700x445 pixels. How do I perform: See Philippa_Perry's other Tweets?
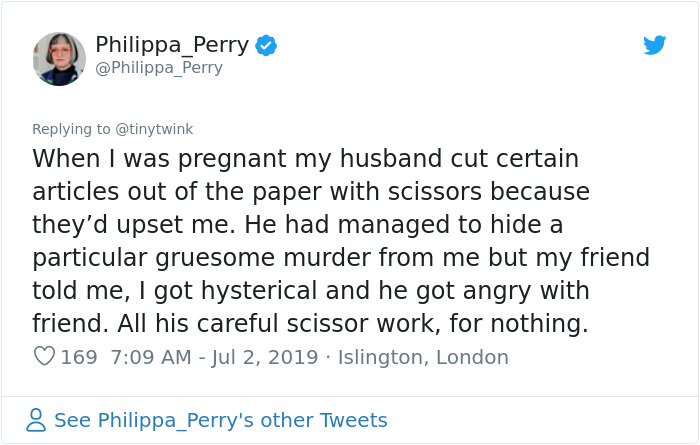point(220,420)
